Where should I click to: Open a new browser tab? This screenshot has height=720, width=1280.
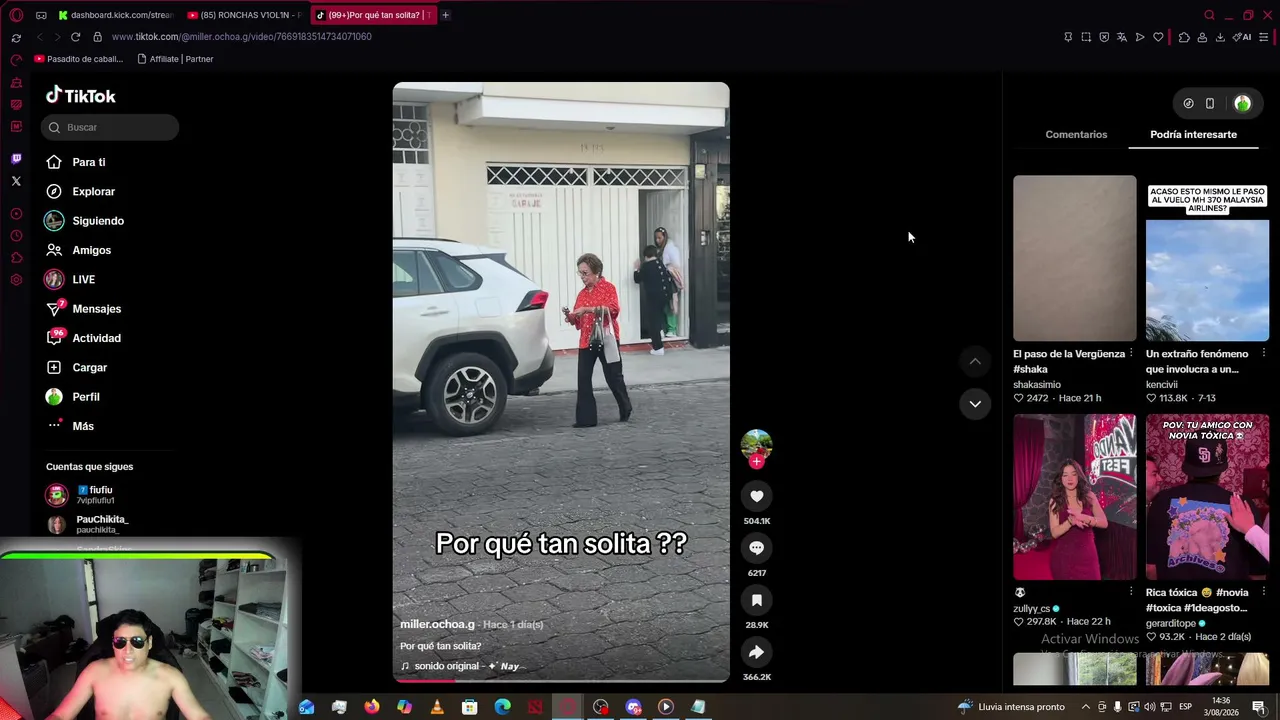(445, 15)
